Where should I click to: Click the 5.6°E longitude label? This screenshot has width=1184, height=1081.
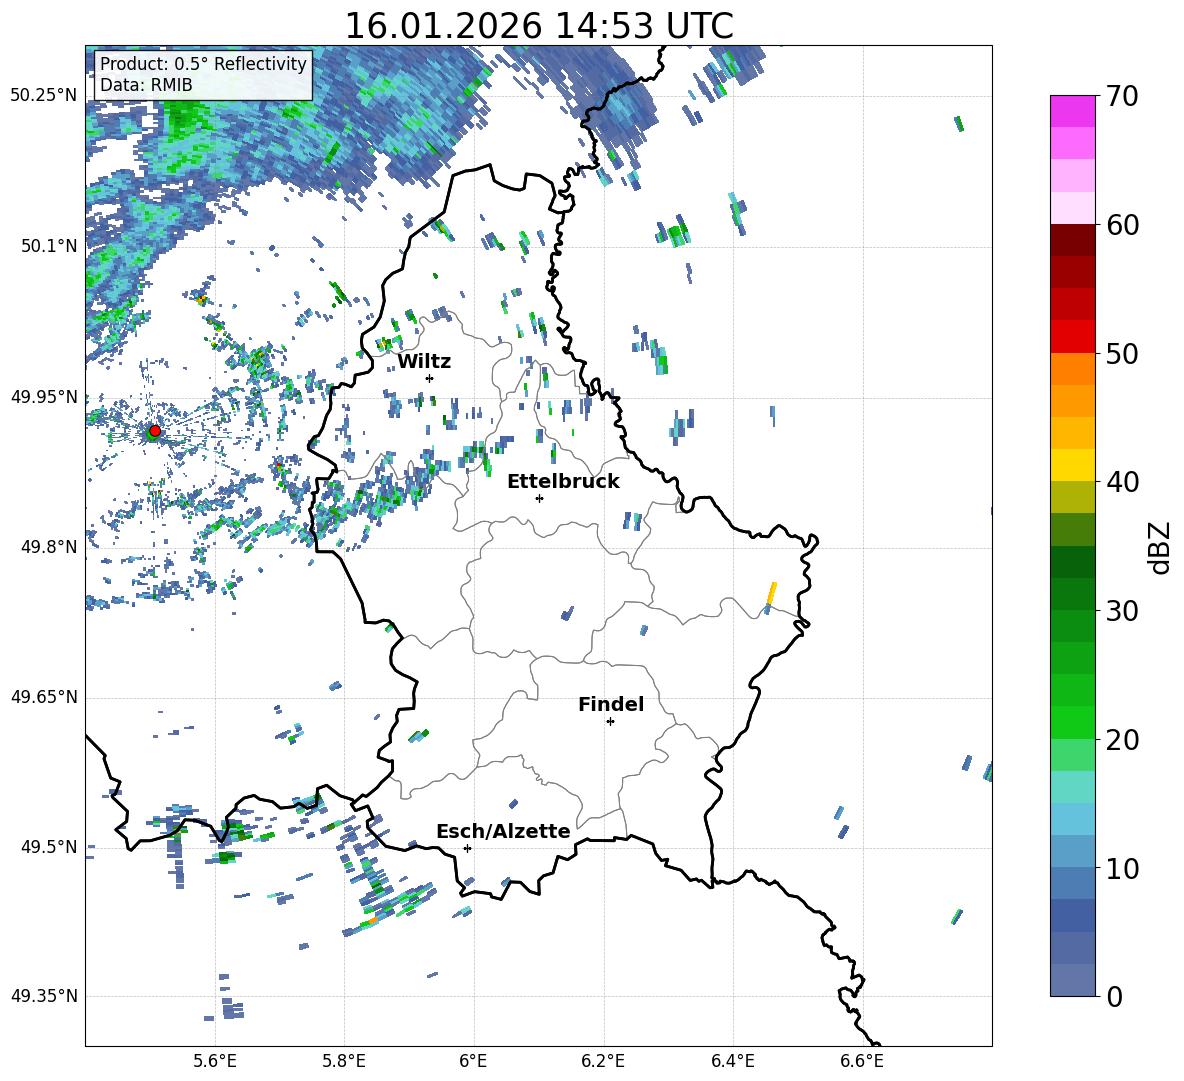215,1061
